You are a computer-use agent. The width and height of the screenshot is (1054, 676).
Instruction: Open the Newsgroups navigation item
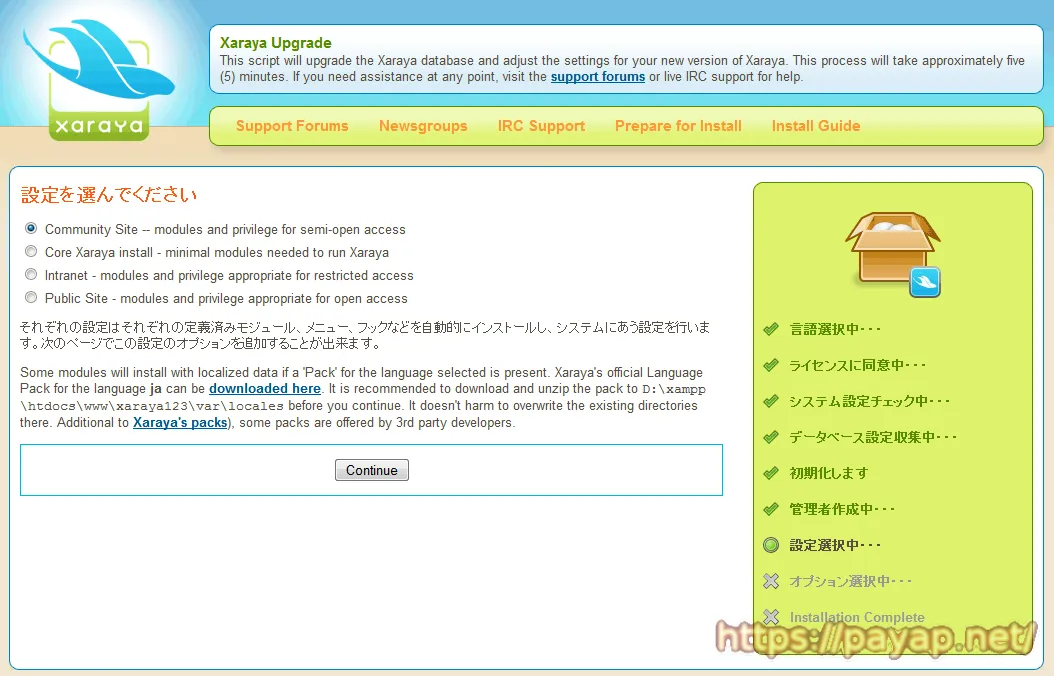(x=423, y=126)
